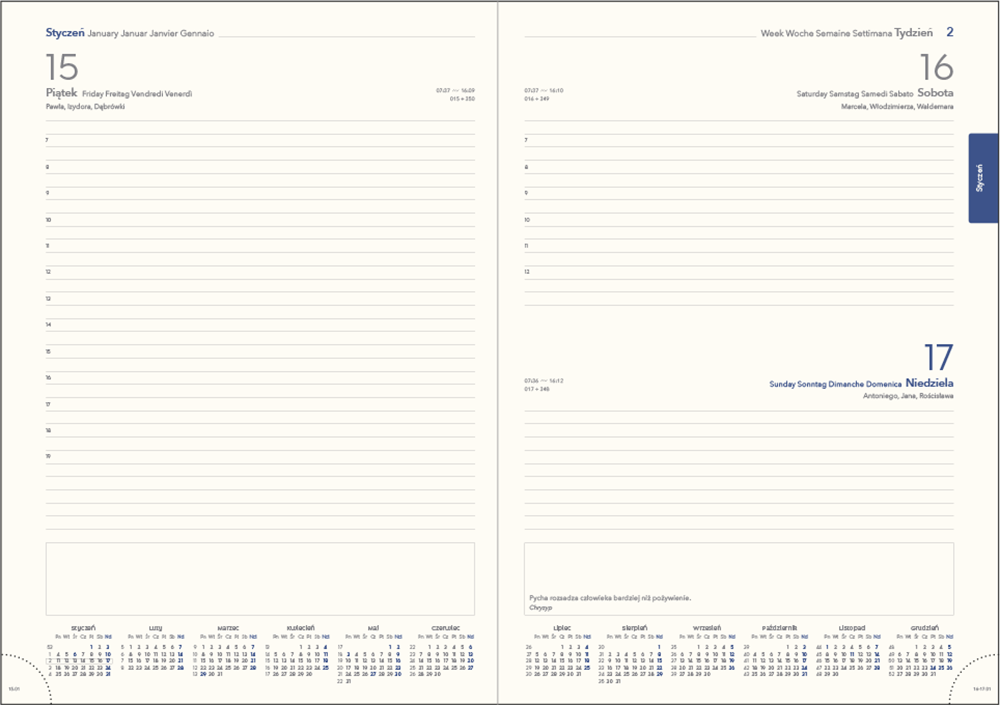Click hour 14 on the Friday page

coord(48,325)
